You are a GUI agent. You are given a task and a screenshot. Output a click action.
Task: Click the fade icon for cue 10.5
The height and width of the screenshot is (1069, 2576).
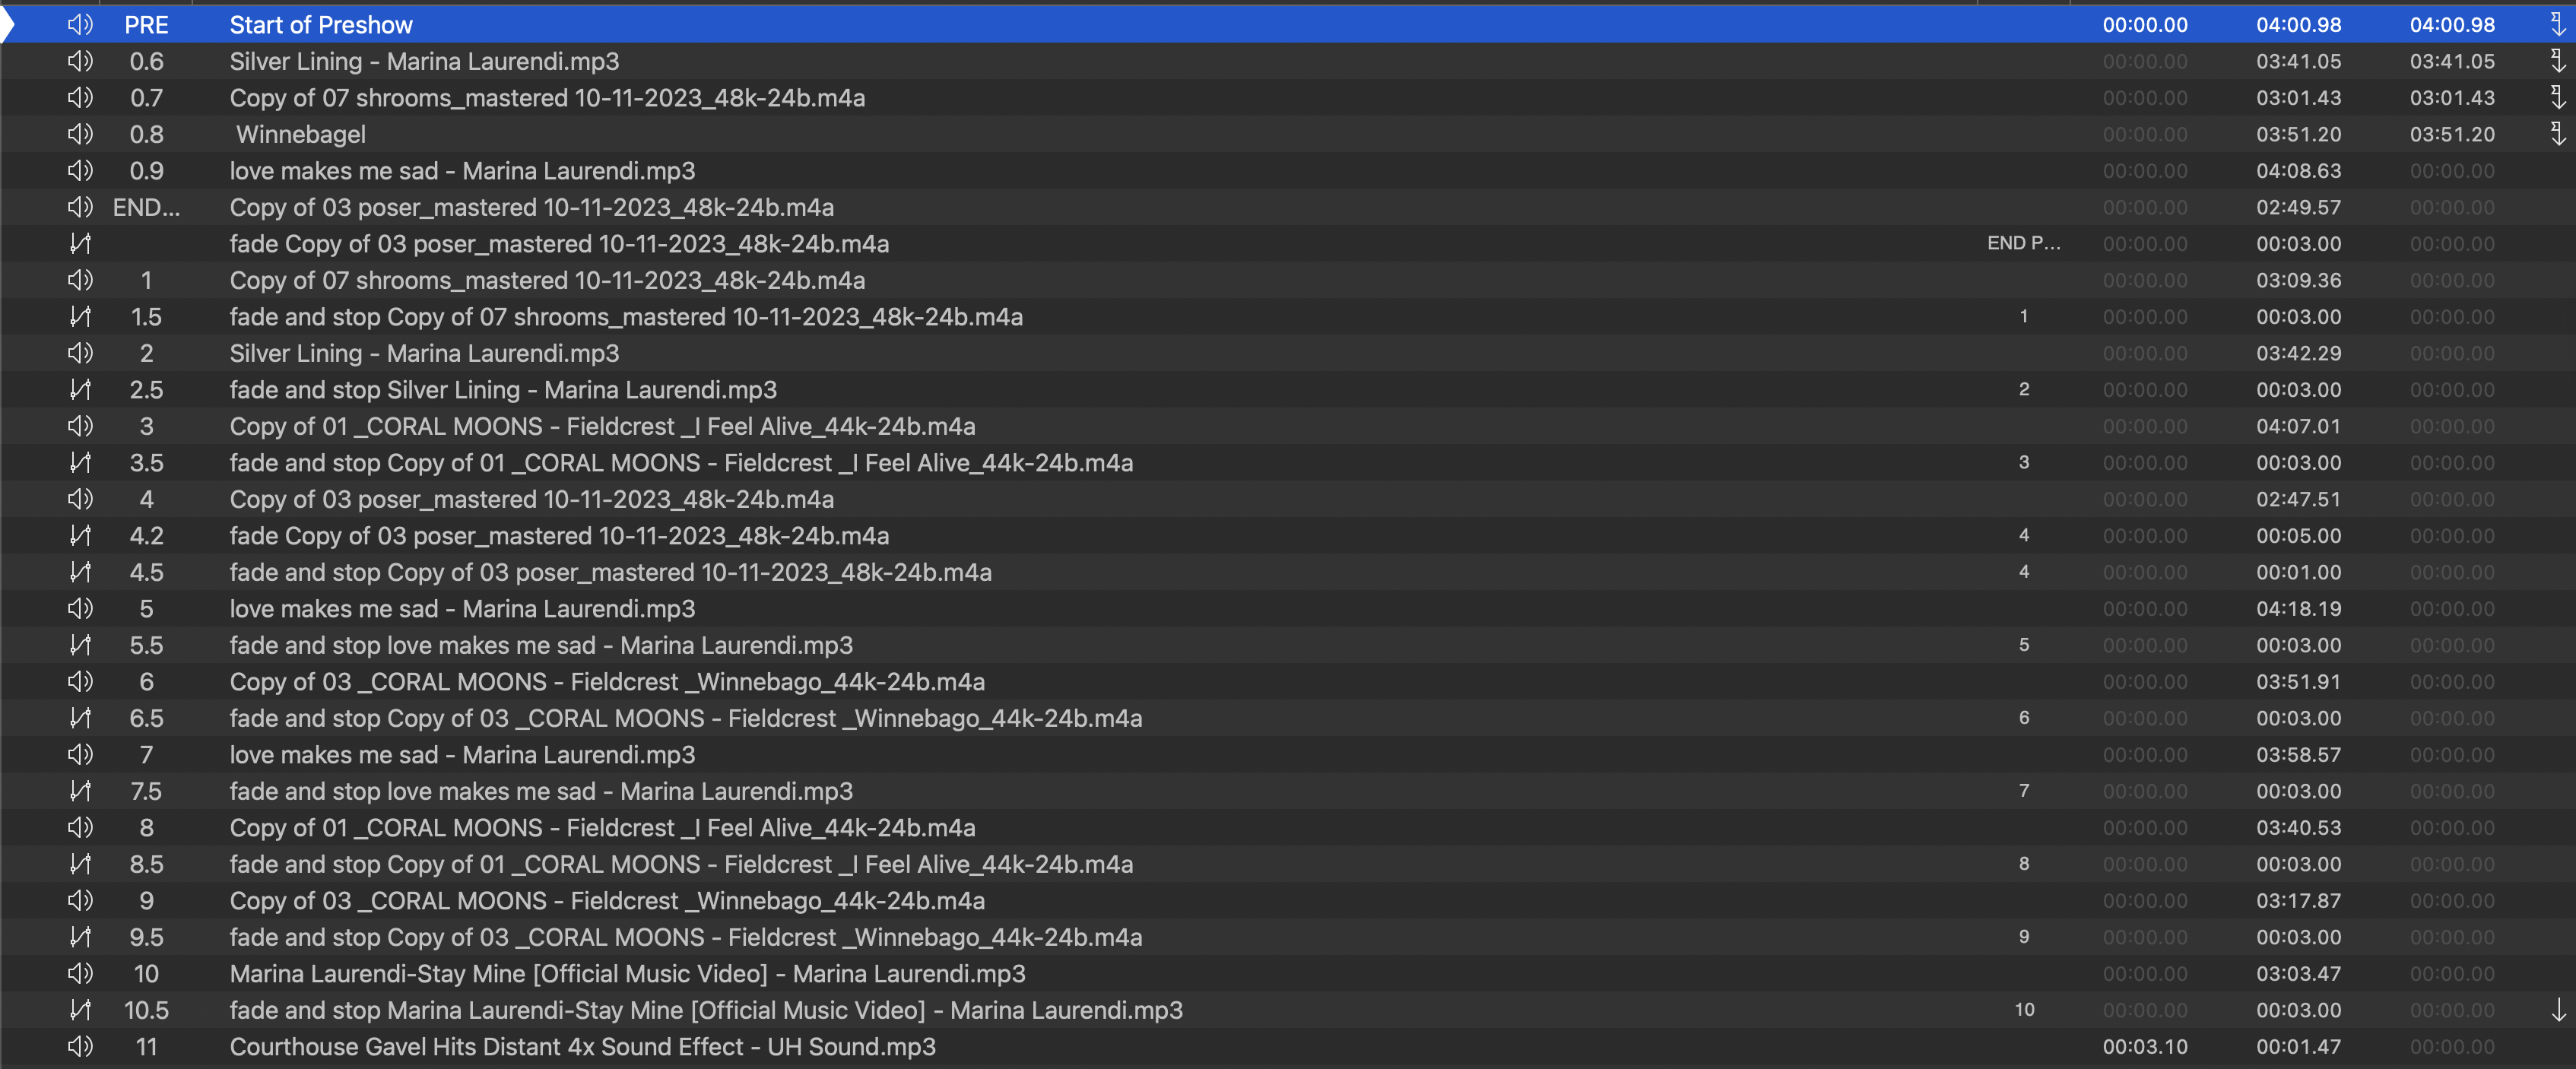(x=80, y=1010)
